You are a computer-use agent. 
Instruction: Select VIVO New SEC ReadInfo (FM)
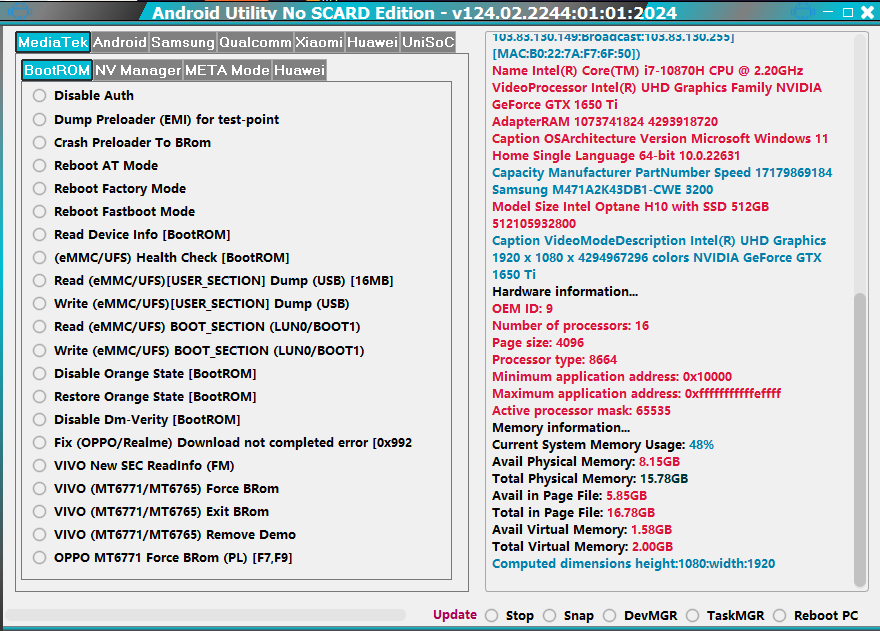pos(40,466)
